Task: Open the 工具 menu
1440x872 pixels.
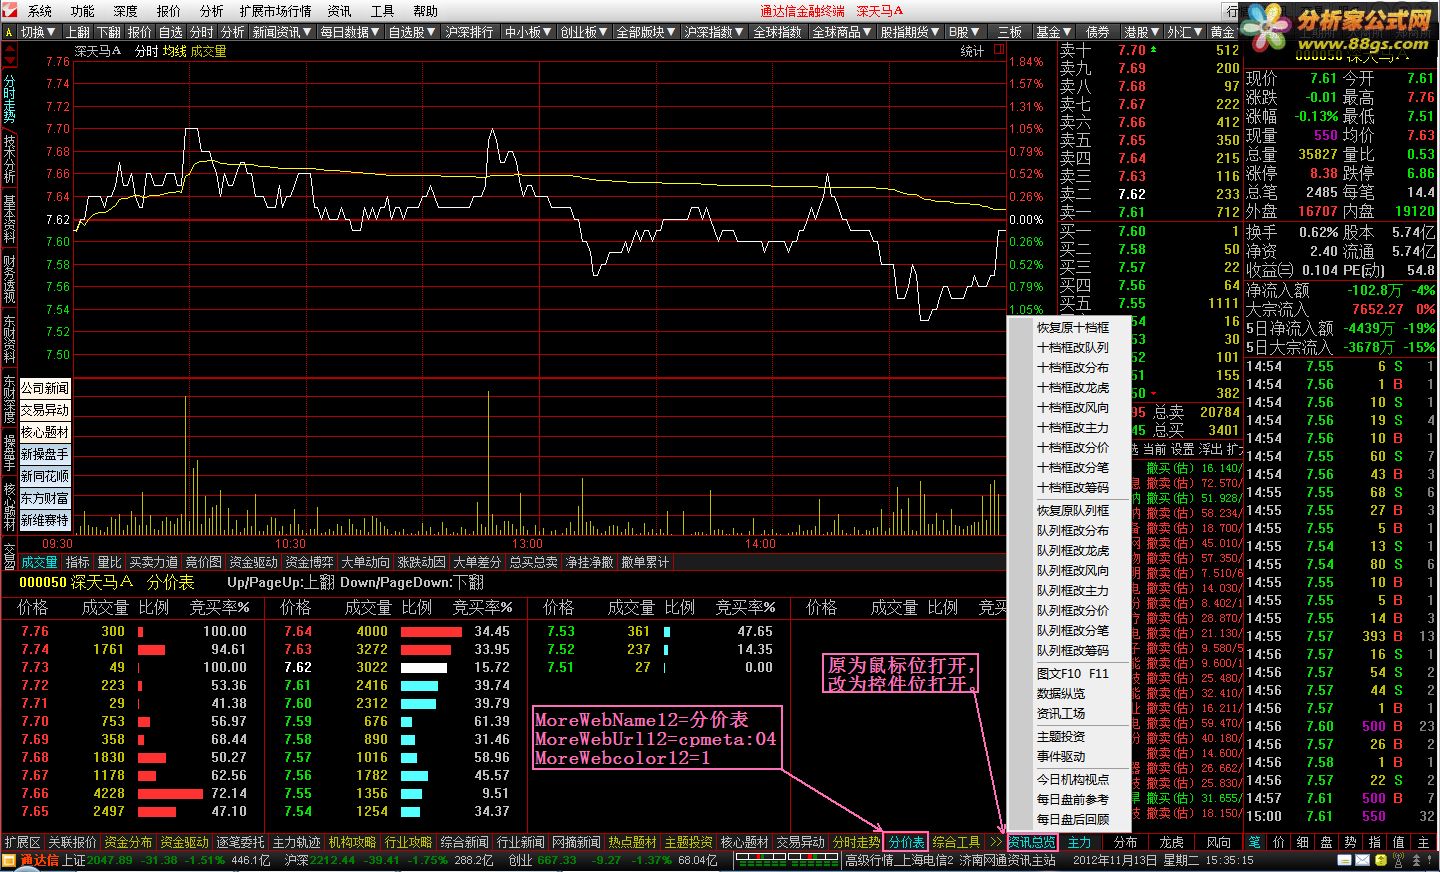Action: [x=382, y=11]
